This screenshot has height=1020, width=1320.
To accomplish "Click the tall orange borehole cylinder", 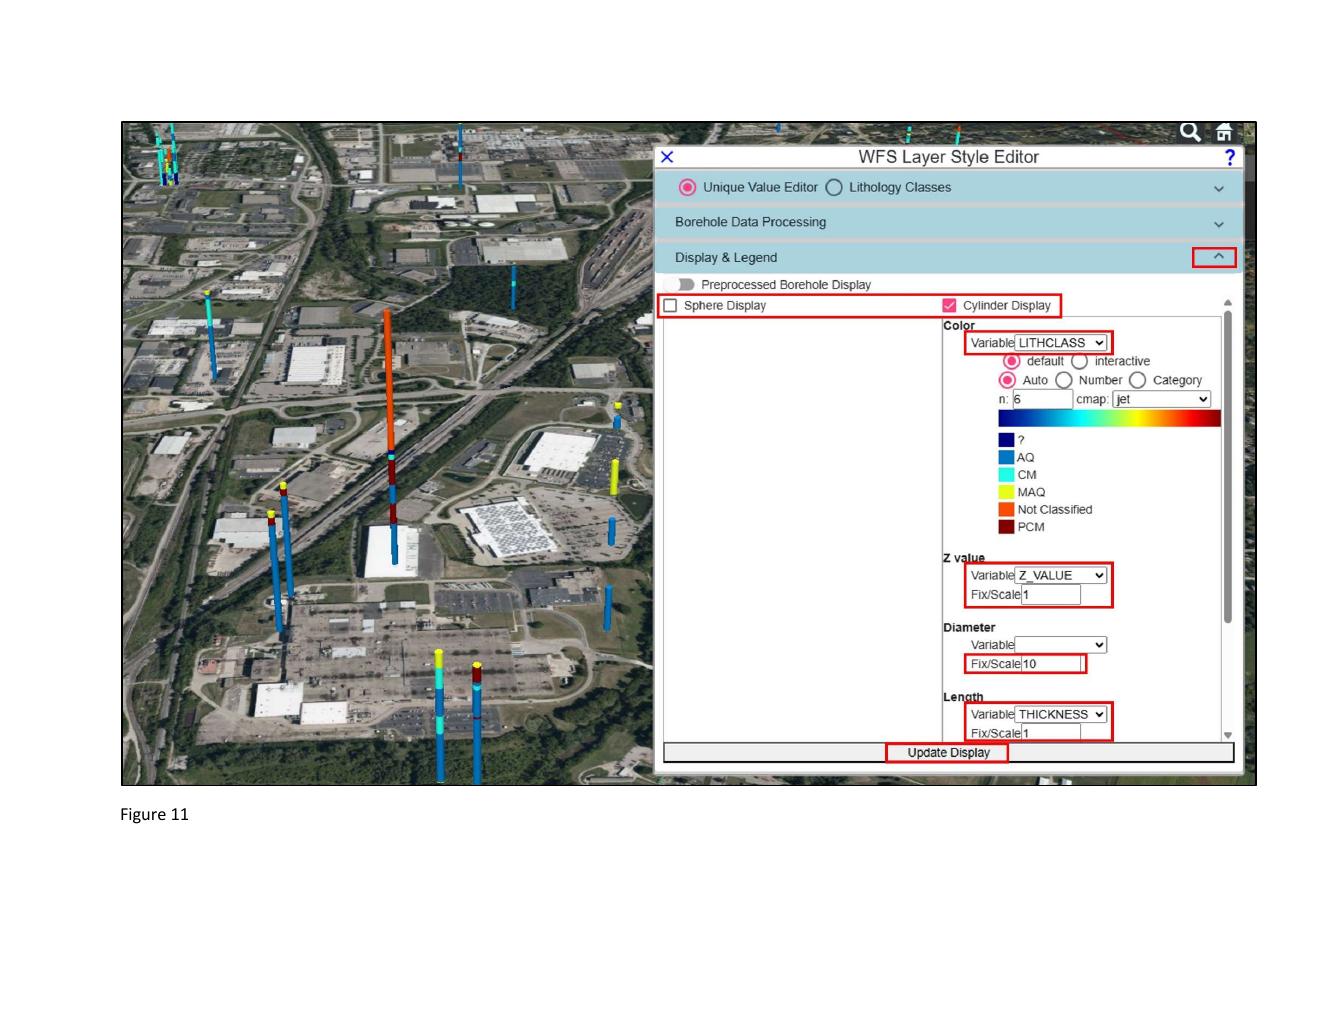I will 388,380.
